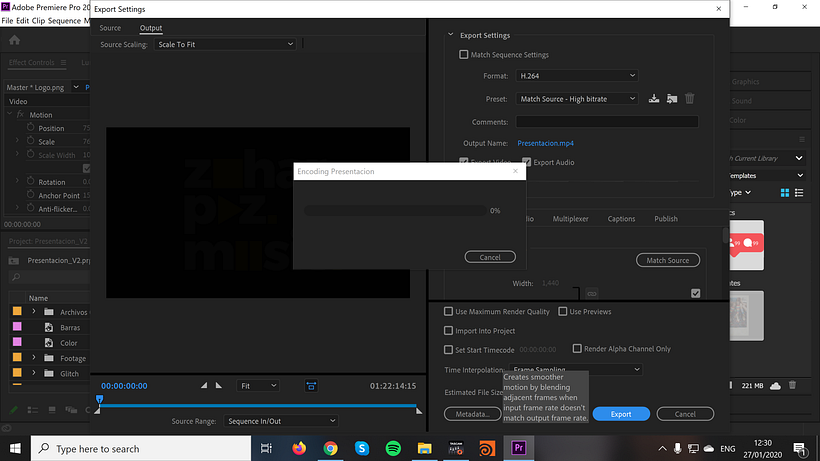Open Chrome from the taskbar
The height and width of the screenshot is (461, 820).
click(x=331, y=448)
